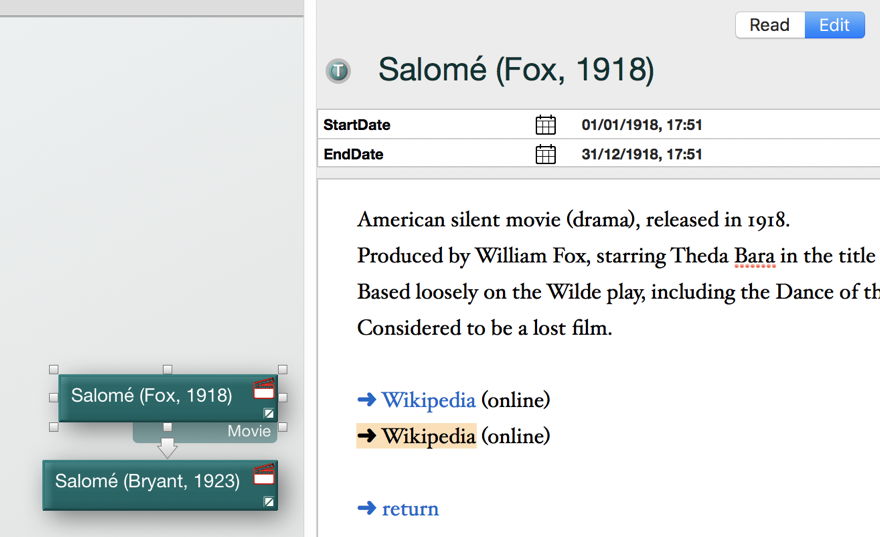The width and height of the screenshot is (880, 537).
Task: Click the blue Wikipedia link
Action: pyautogui.click(x=428, y=400)
